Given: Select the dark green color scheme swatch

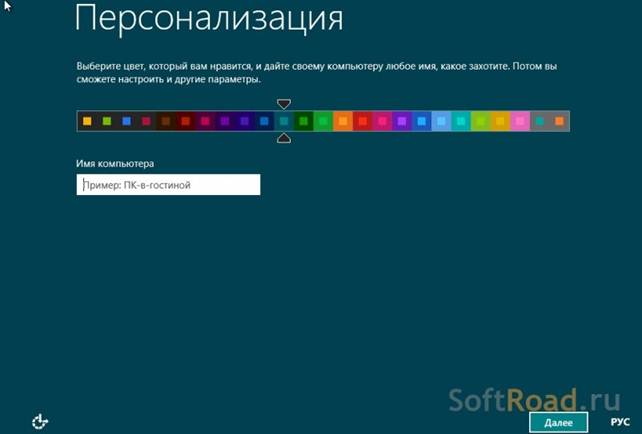Looking at the screenshot, I should pyautogui.click(x=303, y=121).
